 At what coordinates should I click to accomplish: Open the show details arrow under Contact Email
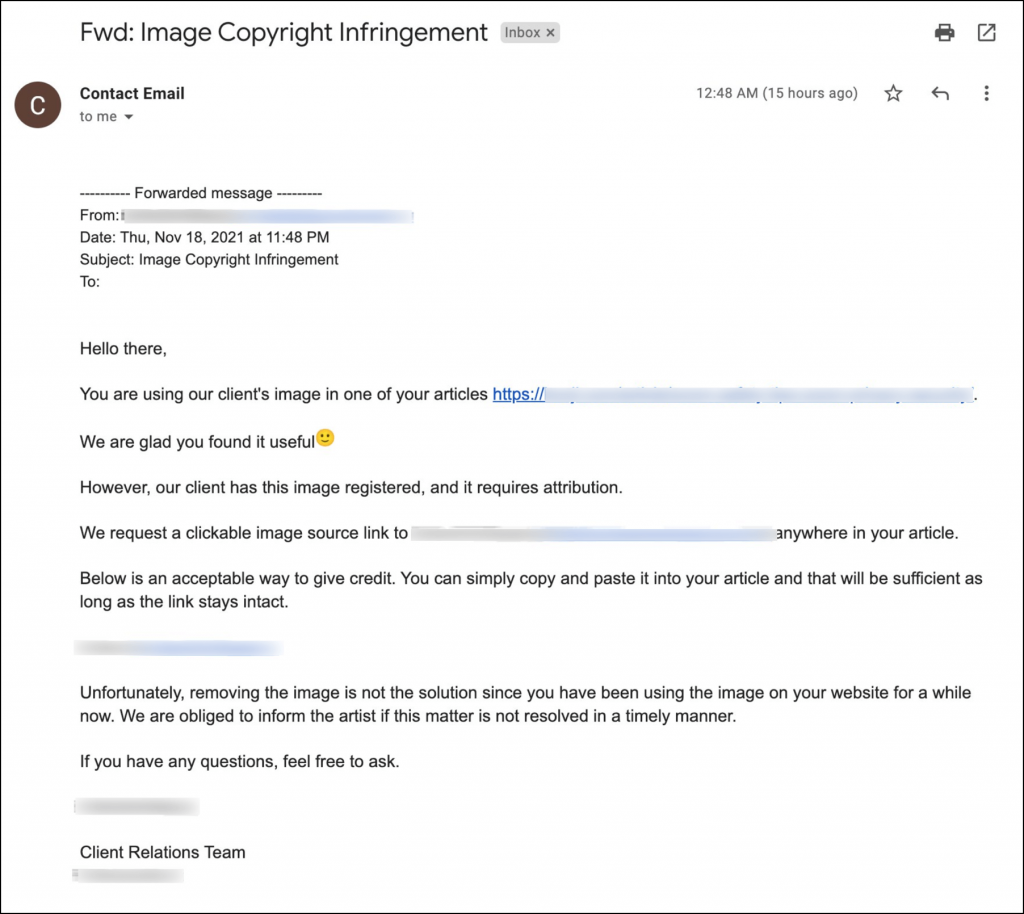(127, 116)
